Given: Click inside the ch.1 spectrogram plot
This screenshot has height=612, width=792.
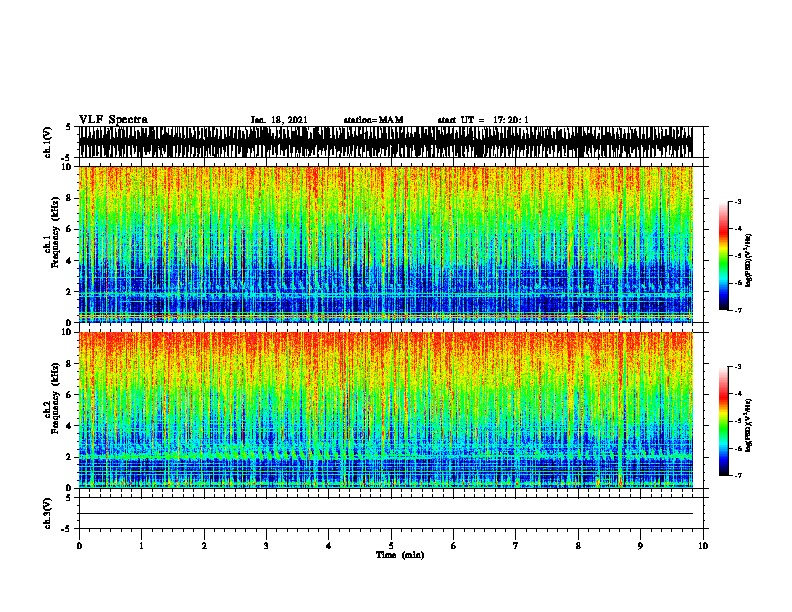Looking at the screenshot, I should tap(385, 244).
